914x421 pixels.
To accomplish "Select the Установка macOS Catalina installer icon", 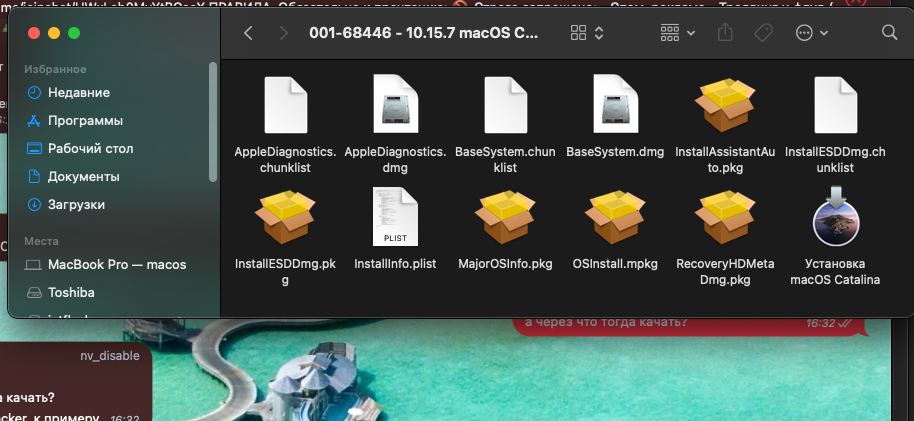I will coord(836,216).
